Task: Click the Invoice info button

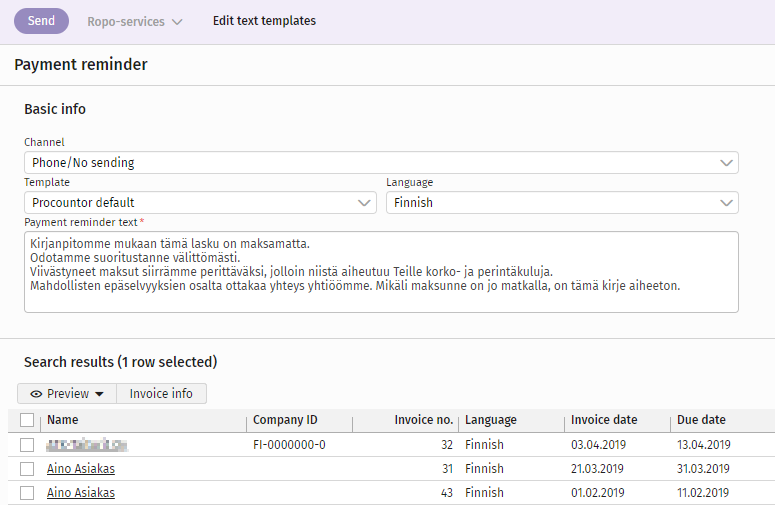Action: (x=161, y=393)
